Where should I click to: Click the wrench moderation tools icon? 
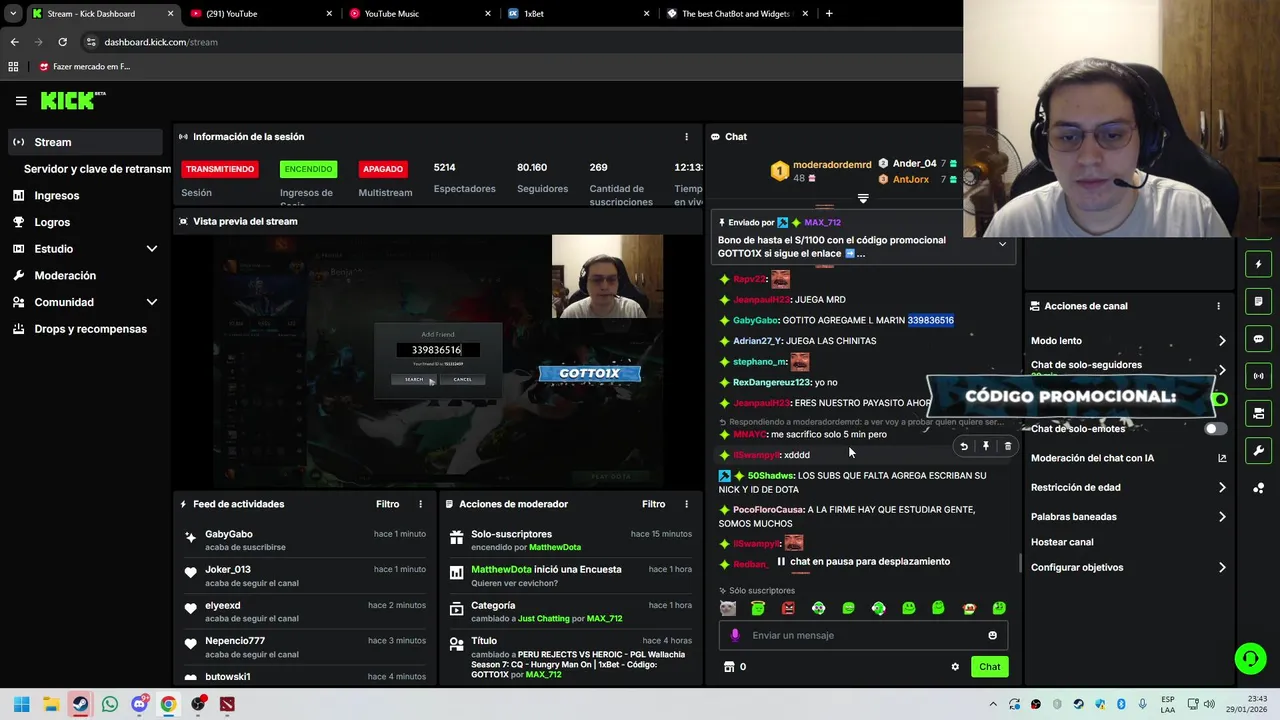pos(1258,450)
